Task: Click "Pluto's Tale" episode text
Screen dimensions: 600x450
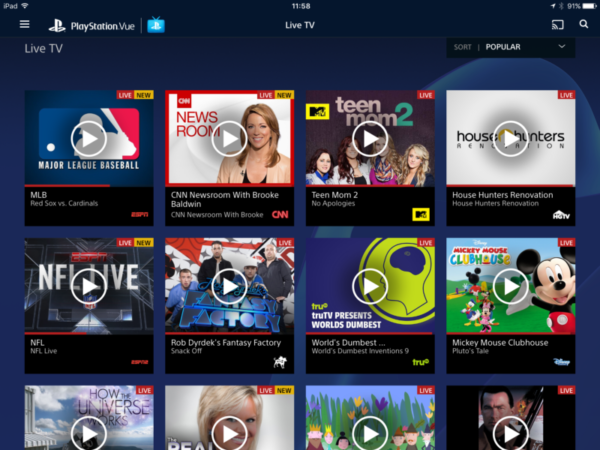Action: 470,351
